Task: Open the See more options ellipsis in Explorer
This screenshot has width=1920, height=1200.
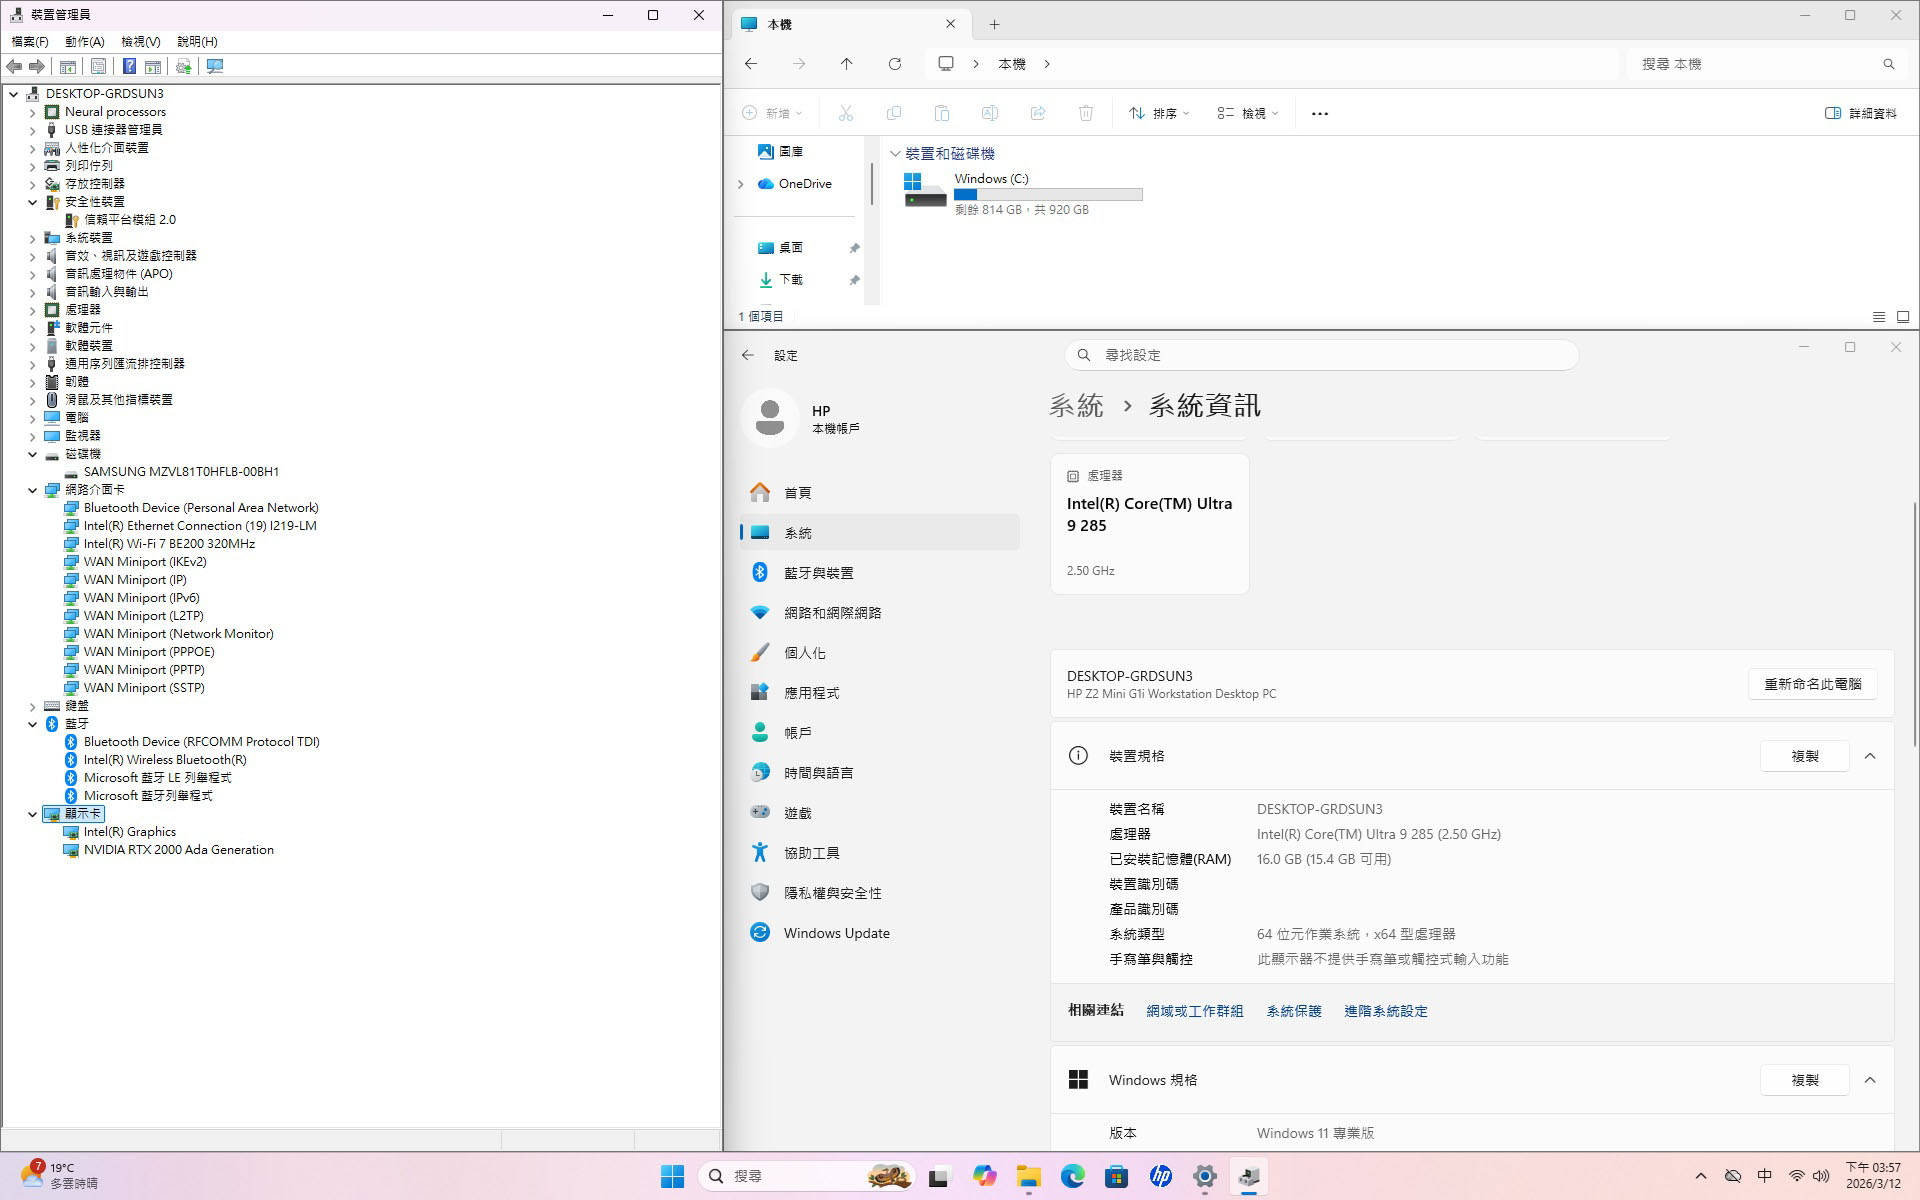Action: pyautogui.click(x=1319, y=114)
